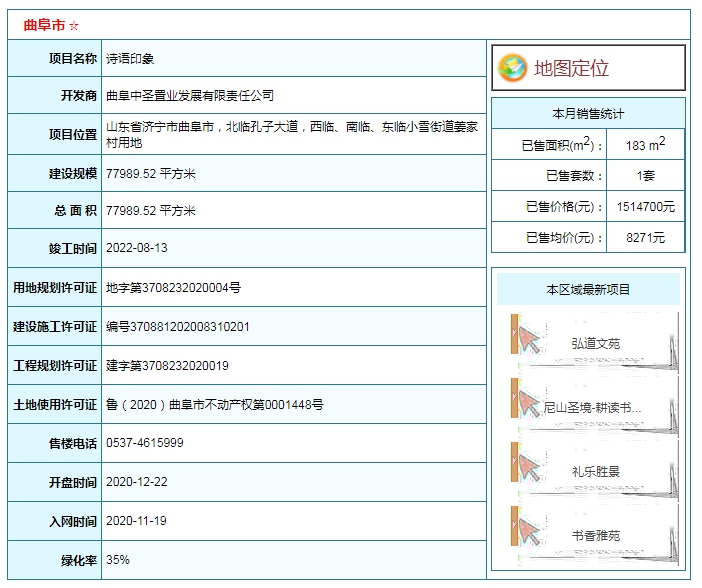This screenshot has height=588, width=702.
Task: Click the 售楼电话 label cell
Action: click(55, 443)
